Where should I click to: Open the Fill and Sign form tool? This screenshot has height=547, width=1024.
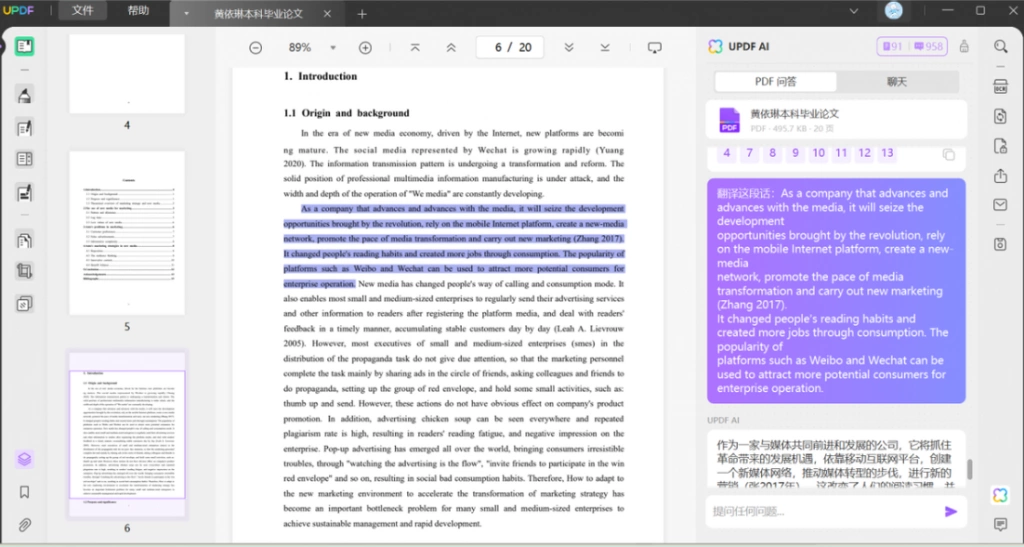point(24,193)
